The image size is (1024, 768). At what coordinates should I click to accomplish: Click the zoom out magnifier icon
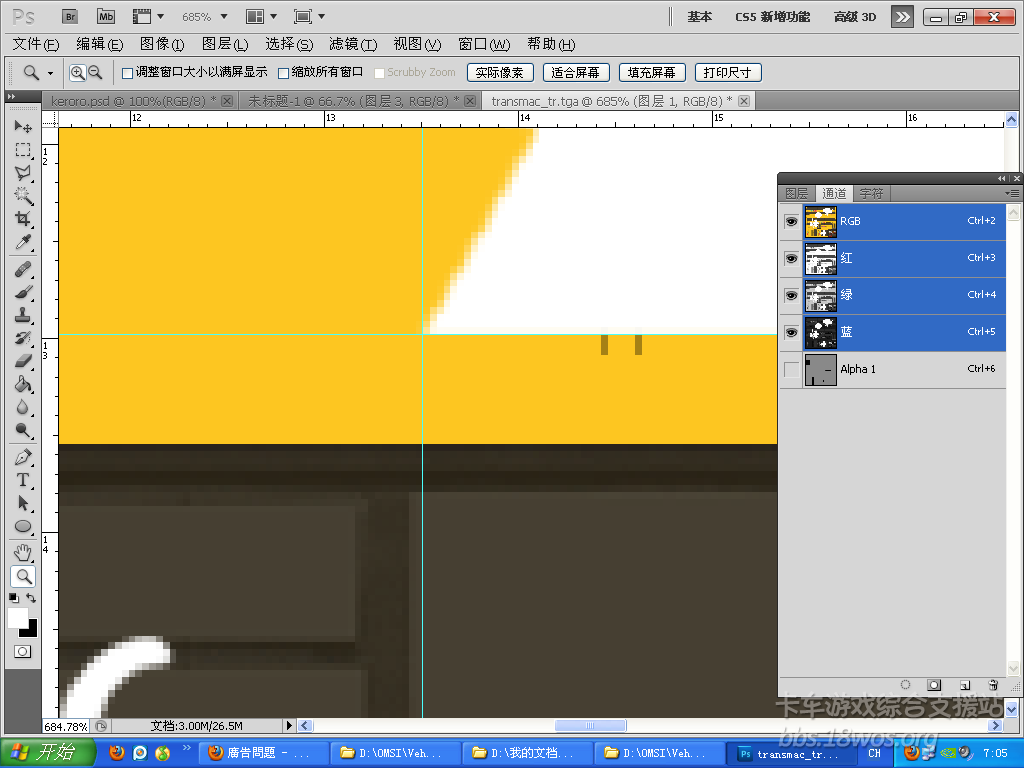(95, 72)
